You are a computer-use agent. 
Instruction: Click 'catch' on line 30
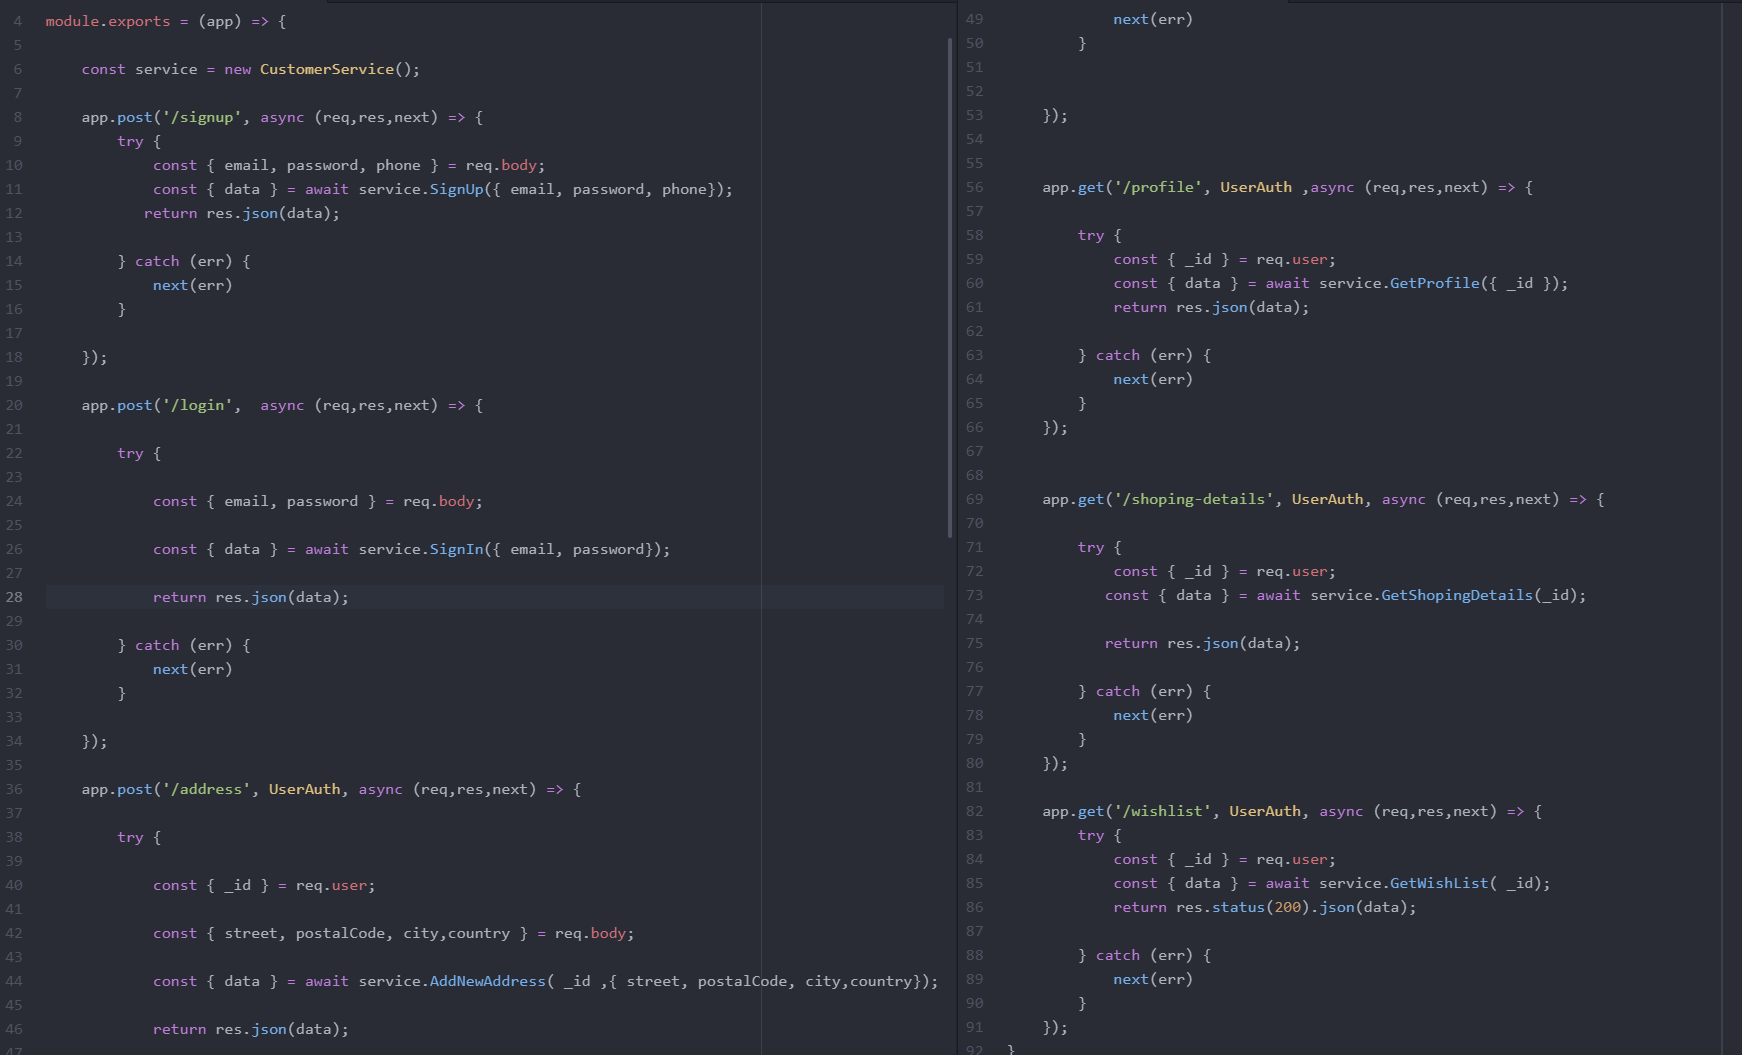(x=157, y=645)
